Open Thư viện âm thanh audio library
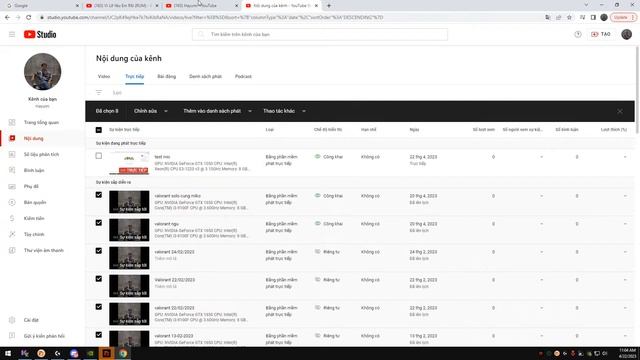The width and height of the screenshot is (640, 360). [x=43, y=250]
